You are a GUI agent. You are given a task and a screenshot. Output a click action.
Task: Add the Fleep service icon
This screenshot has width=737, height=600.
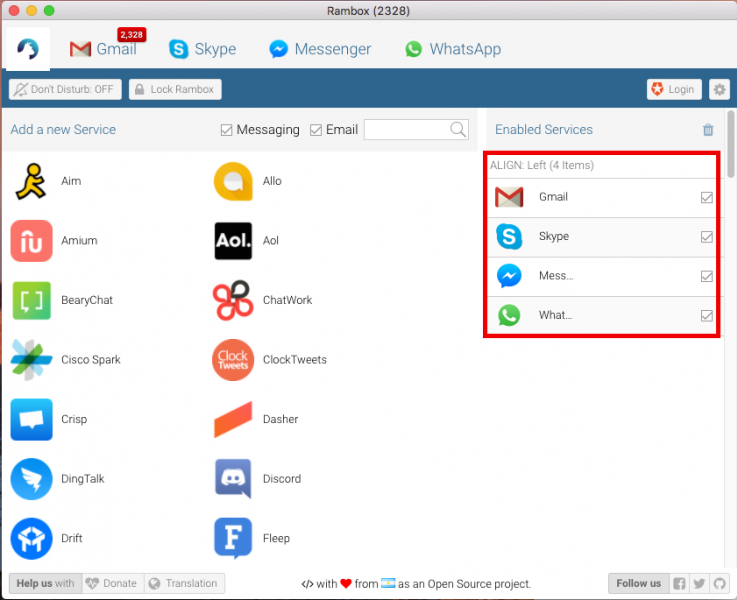pyautogui.click(x=233, y=539)
